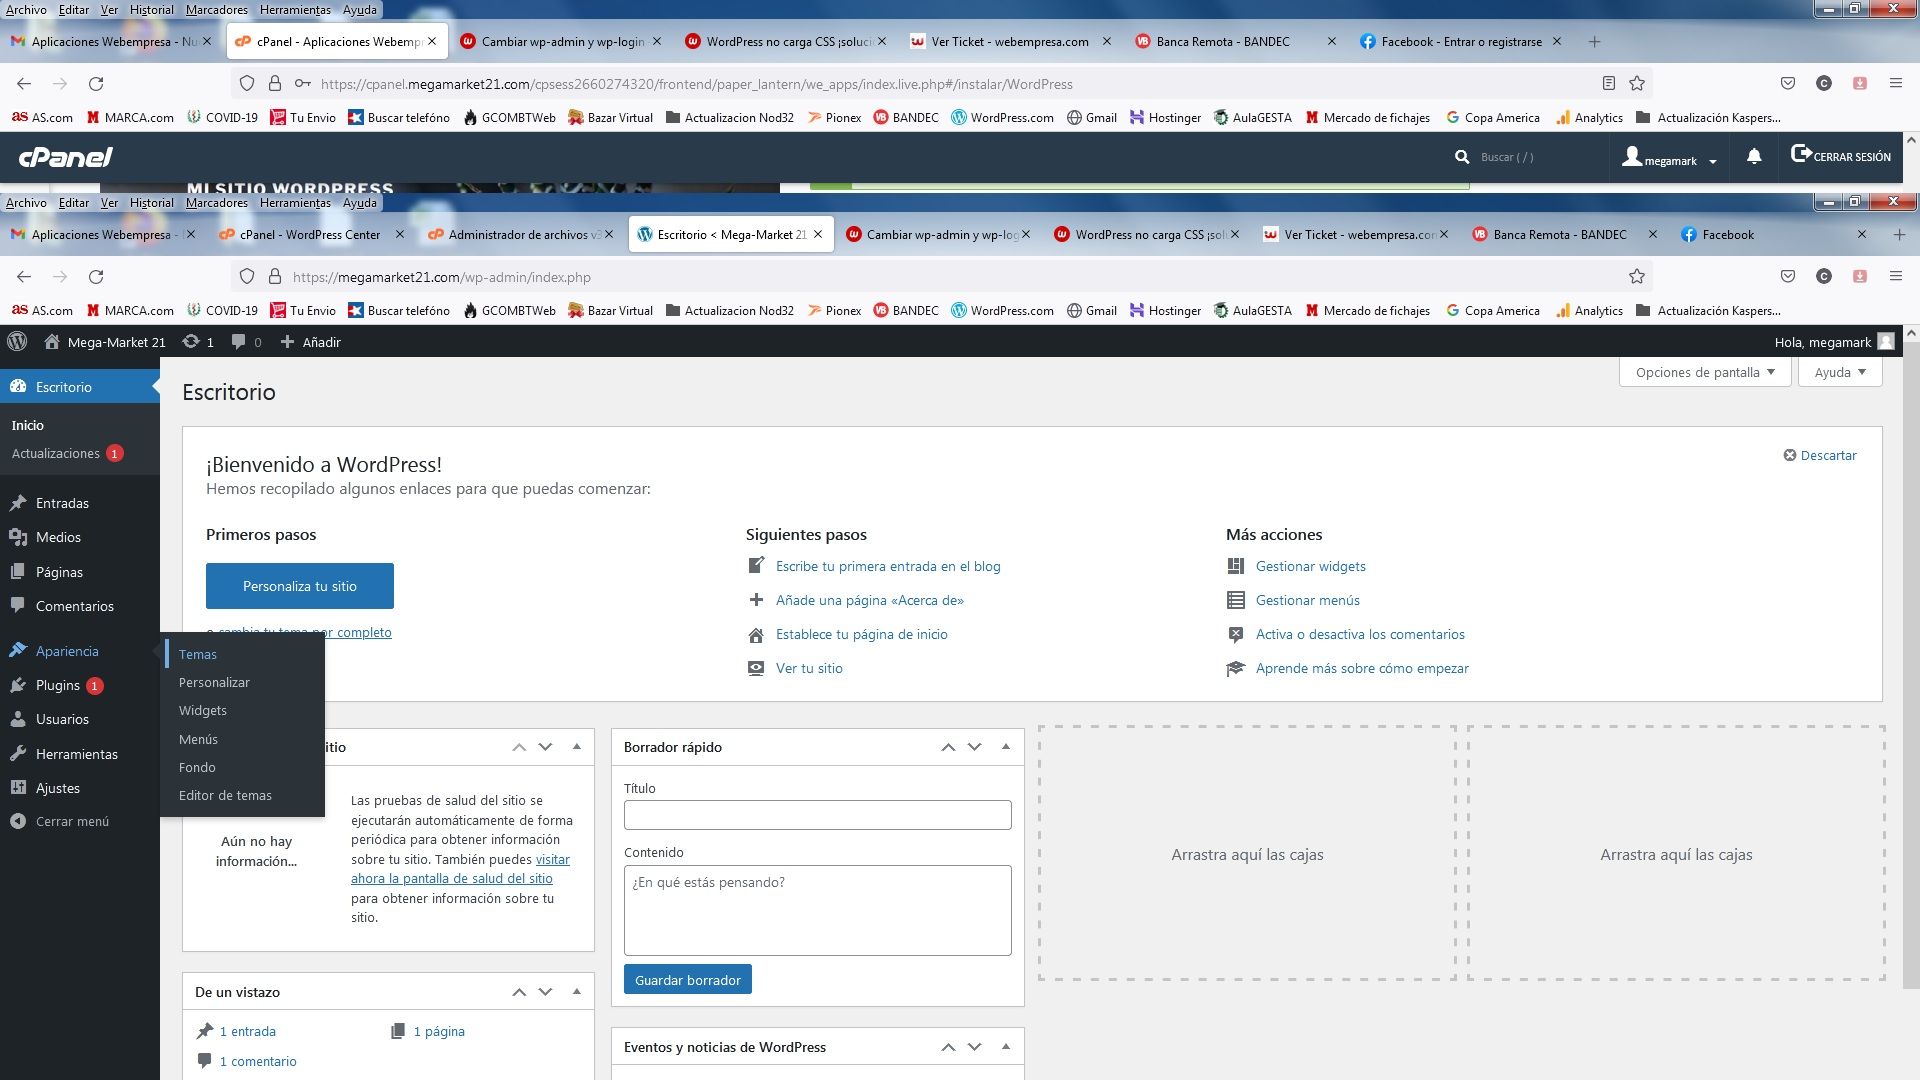Dismiss welcome panel via Descartar
Image resolution: width=1920 pixels, height=1080 pixels.
1820,455
